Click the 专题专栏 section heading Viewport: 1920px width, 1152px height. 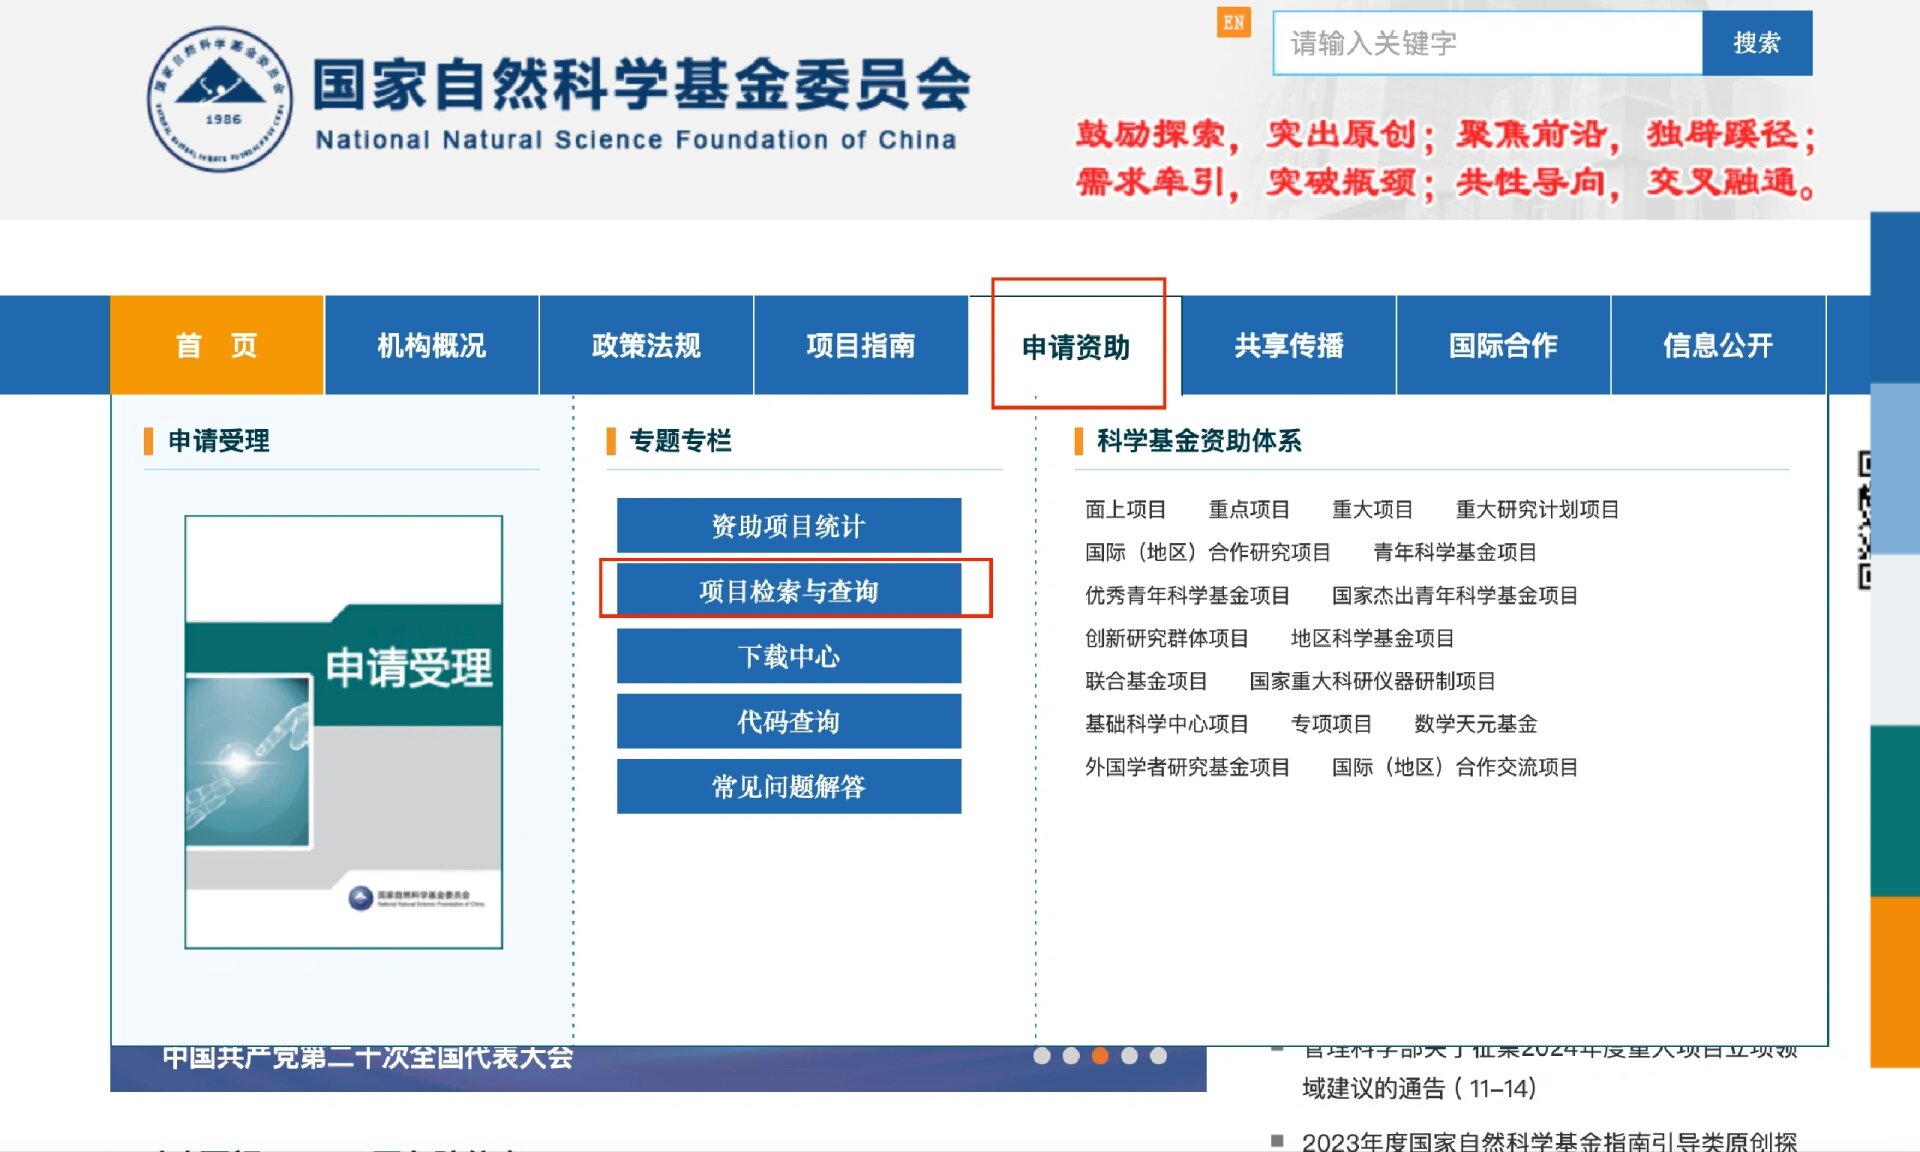tap(680, 441)
